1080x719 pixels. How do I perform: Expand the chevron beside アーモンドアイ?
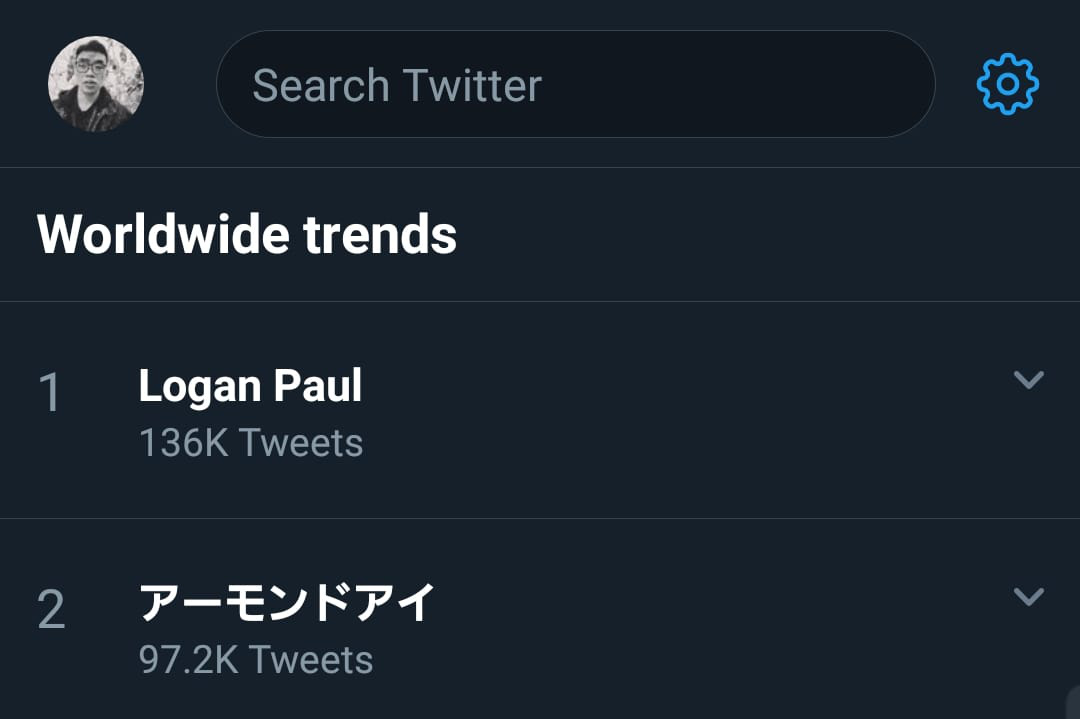[1029, 596]
